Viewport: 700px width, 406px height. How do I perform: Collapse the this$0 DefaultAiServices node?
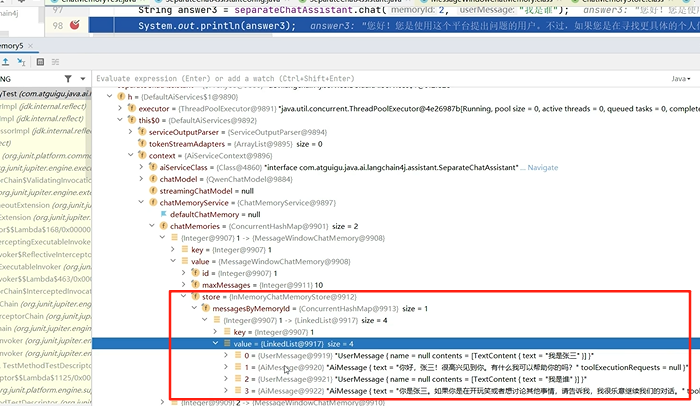(120, 120)
